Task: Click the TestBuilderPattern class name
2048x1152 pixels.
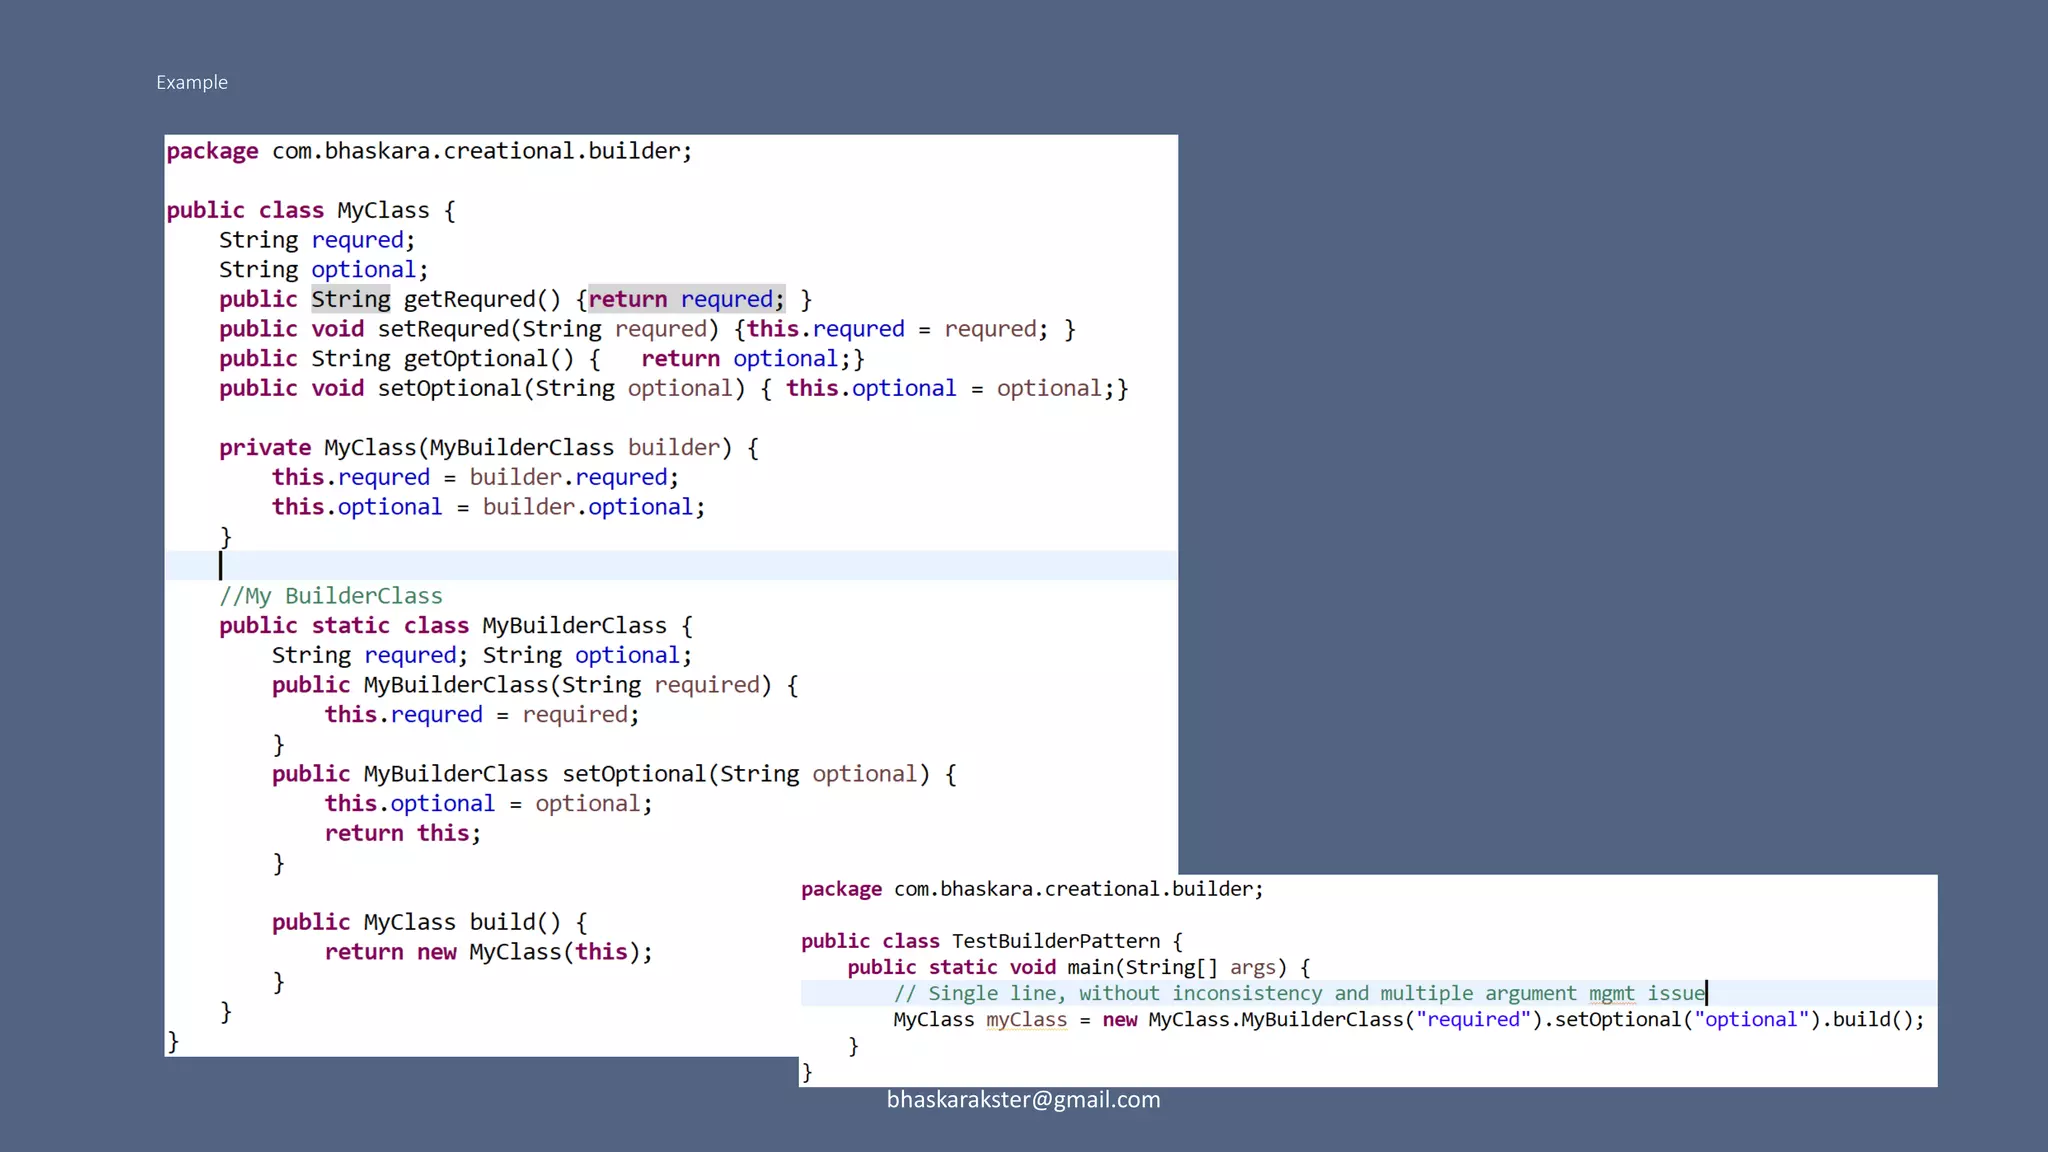Action: 1055,941
